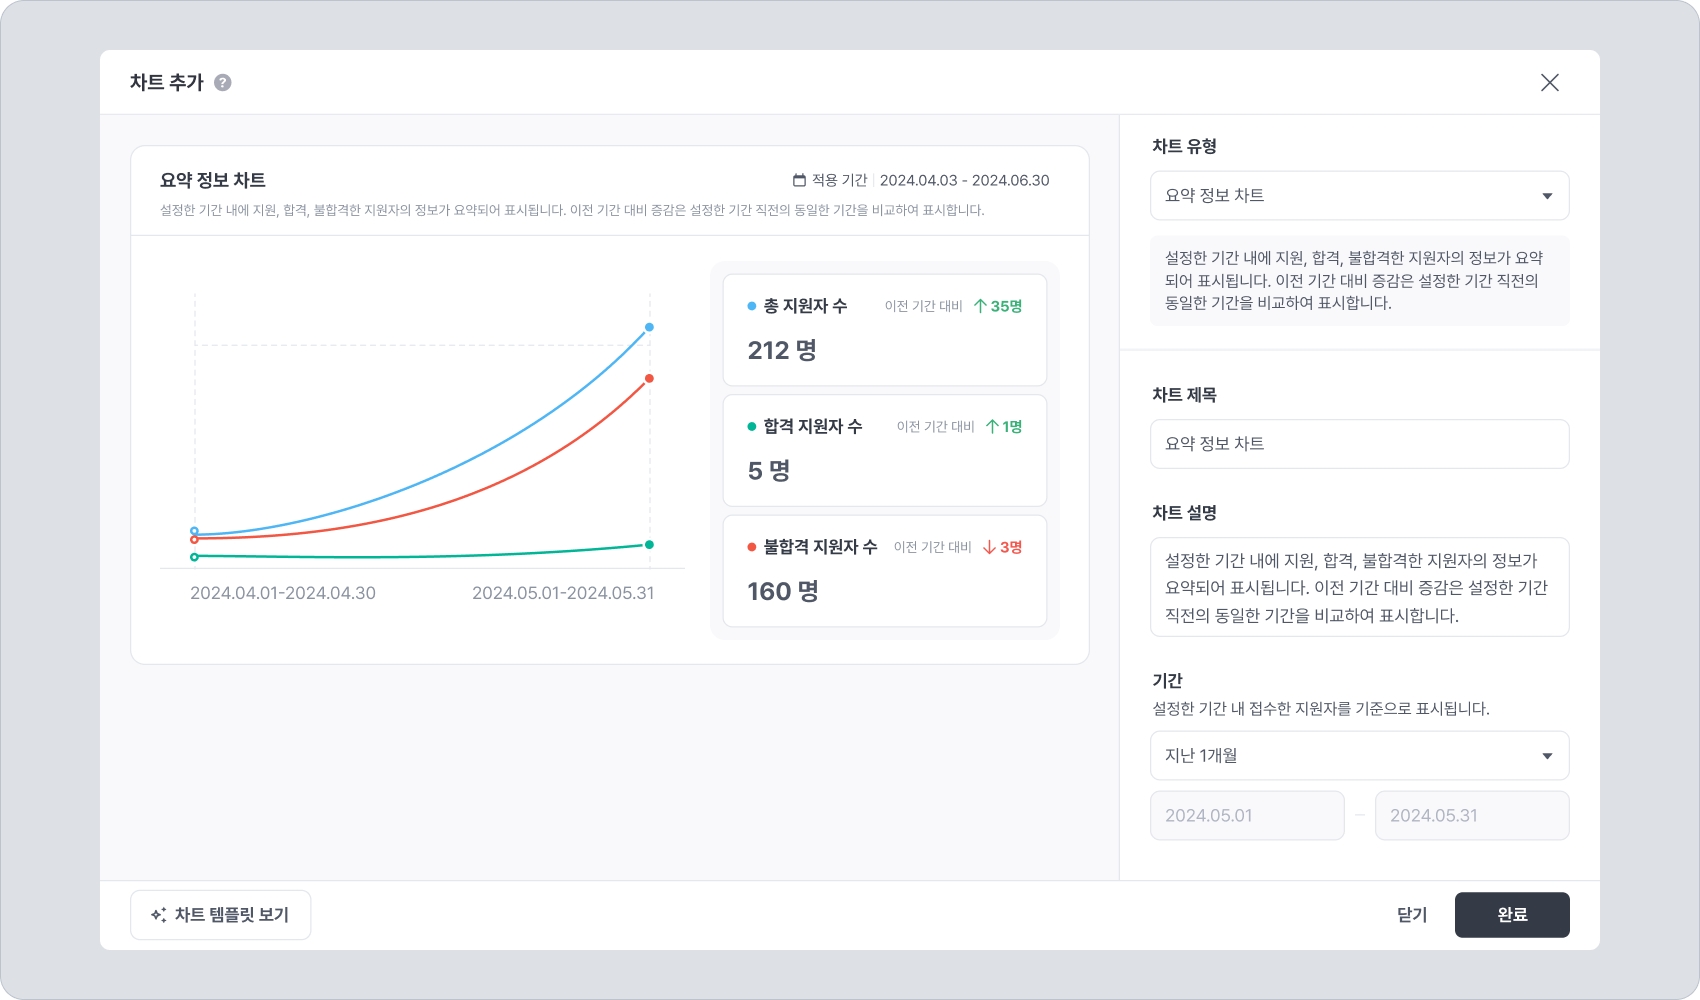Click the red dot next to 불합격 지원자 수
This screenshot has height=1000, width=1700.
(752, 547)
